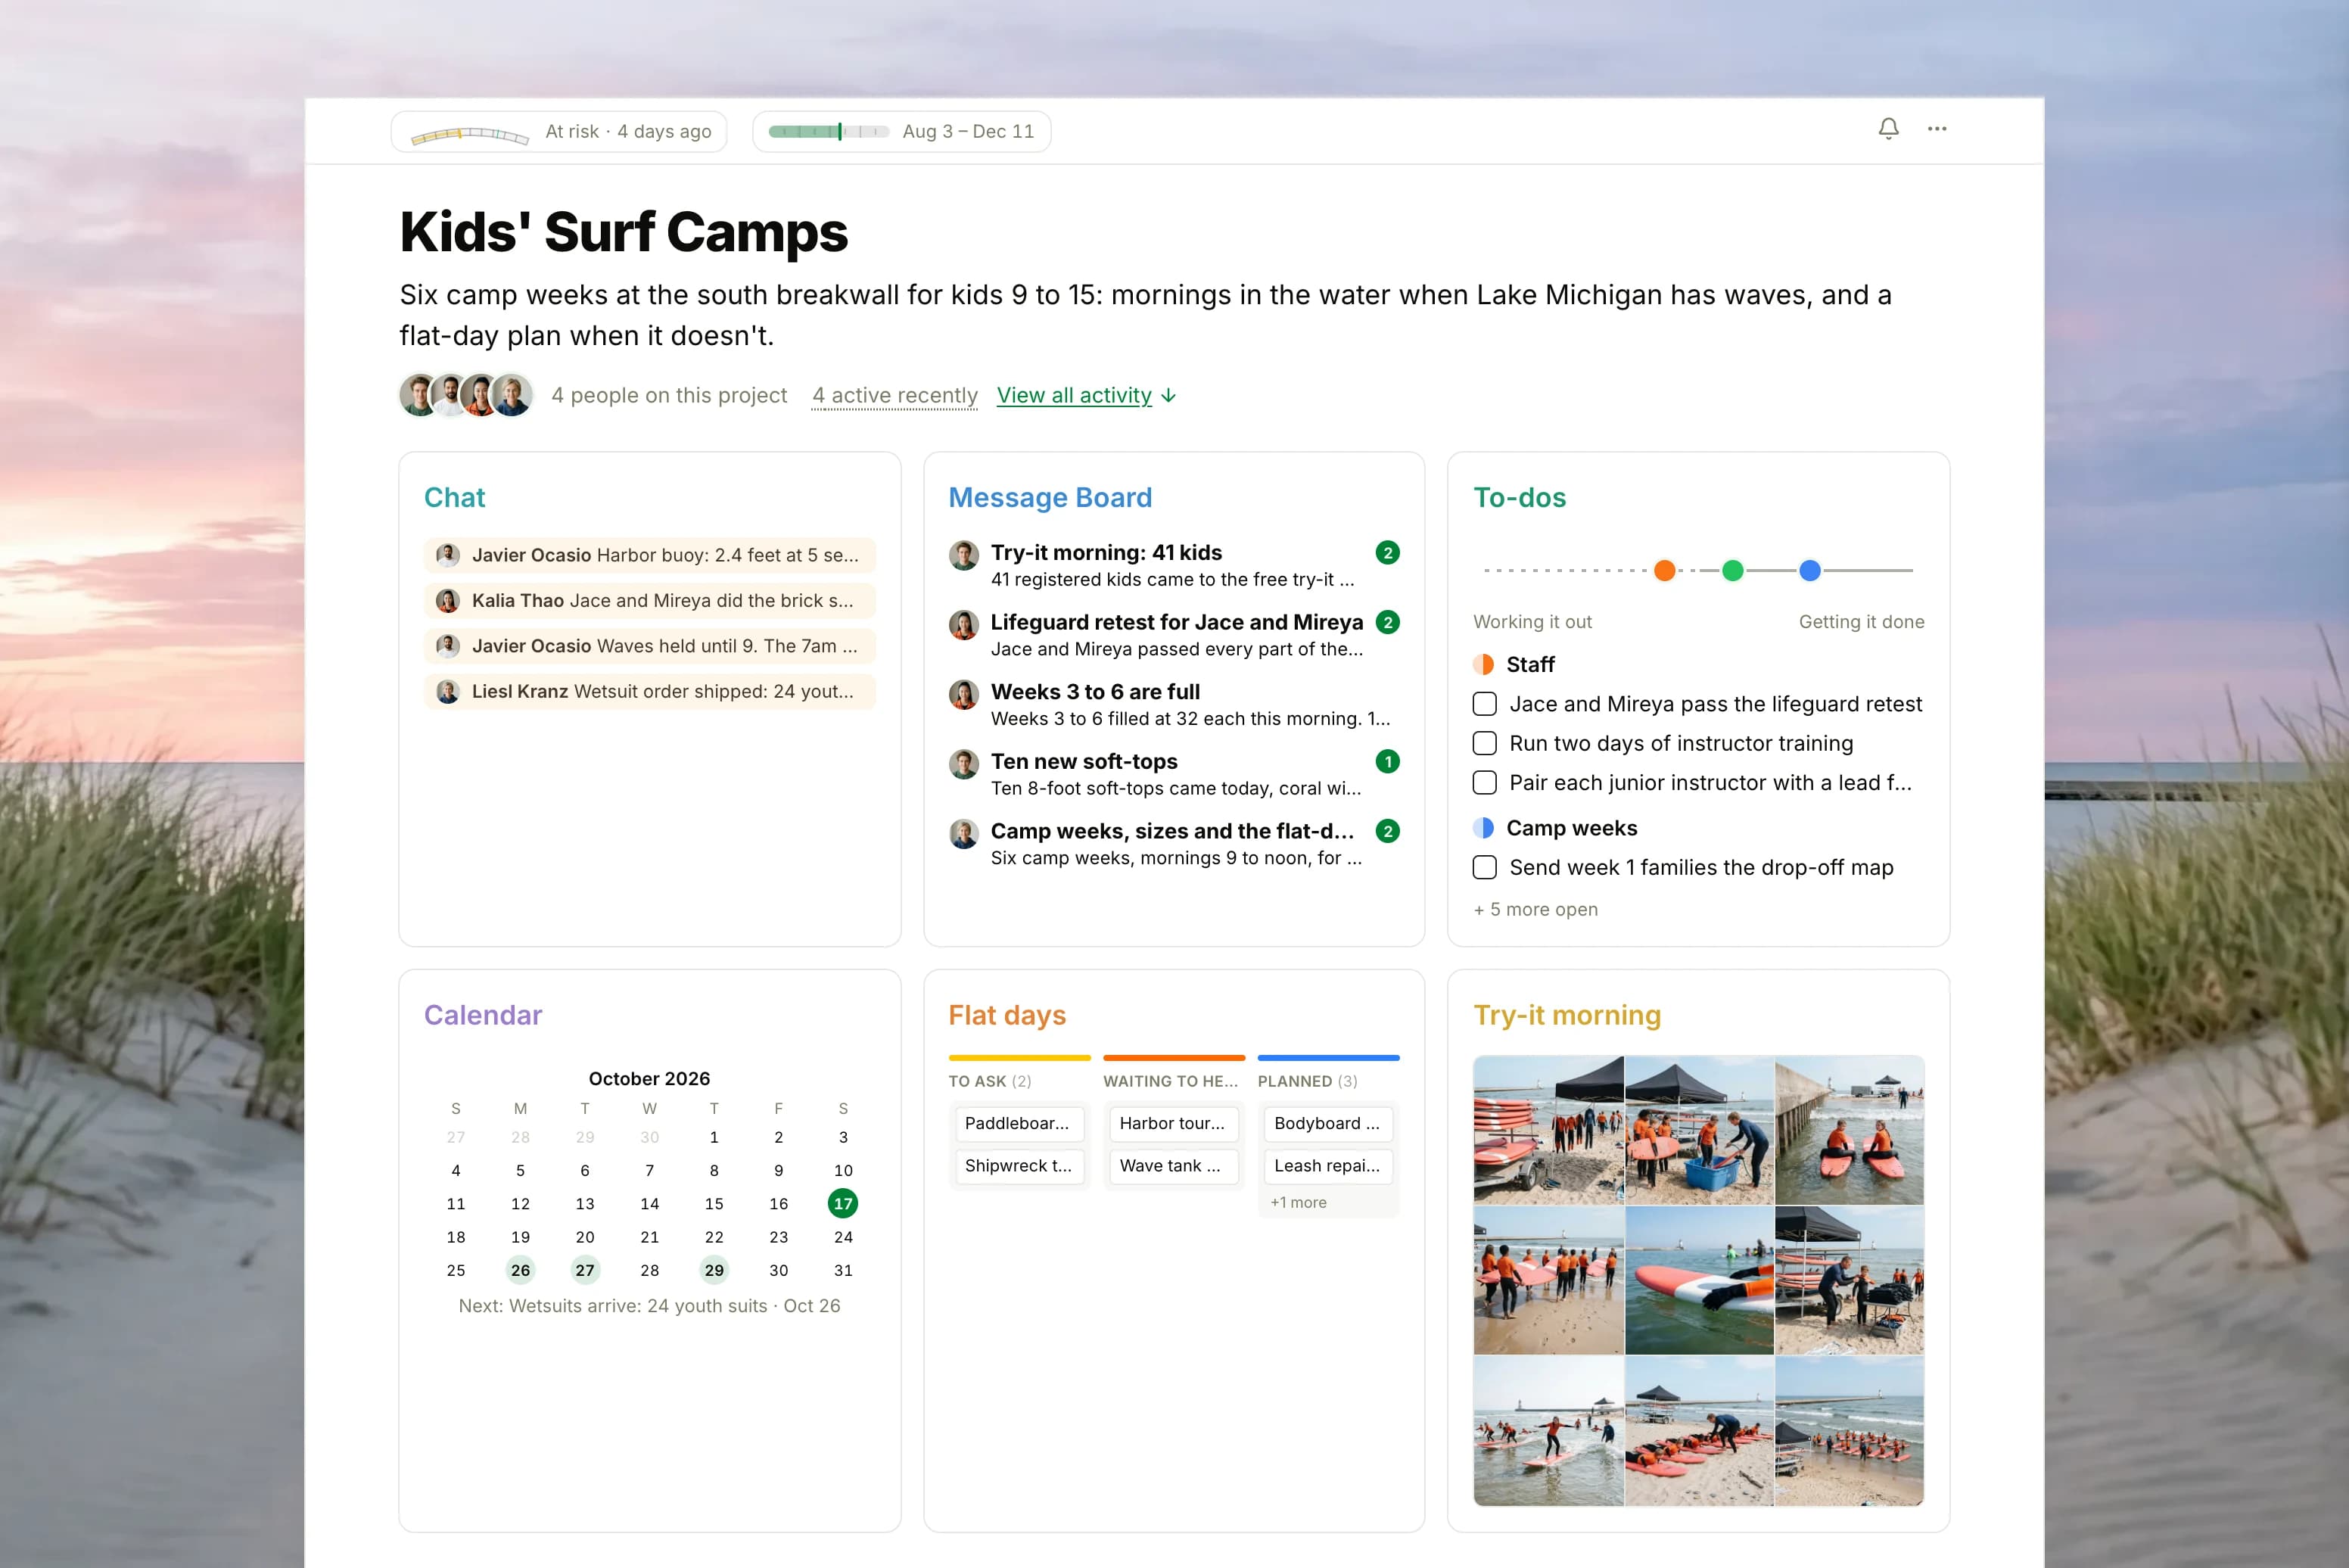Click the blue dot on the hill chart

point(1809,570)
